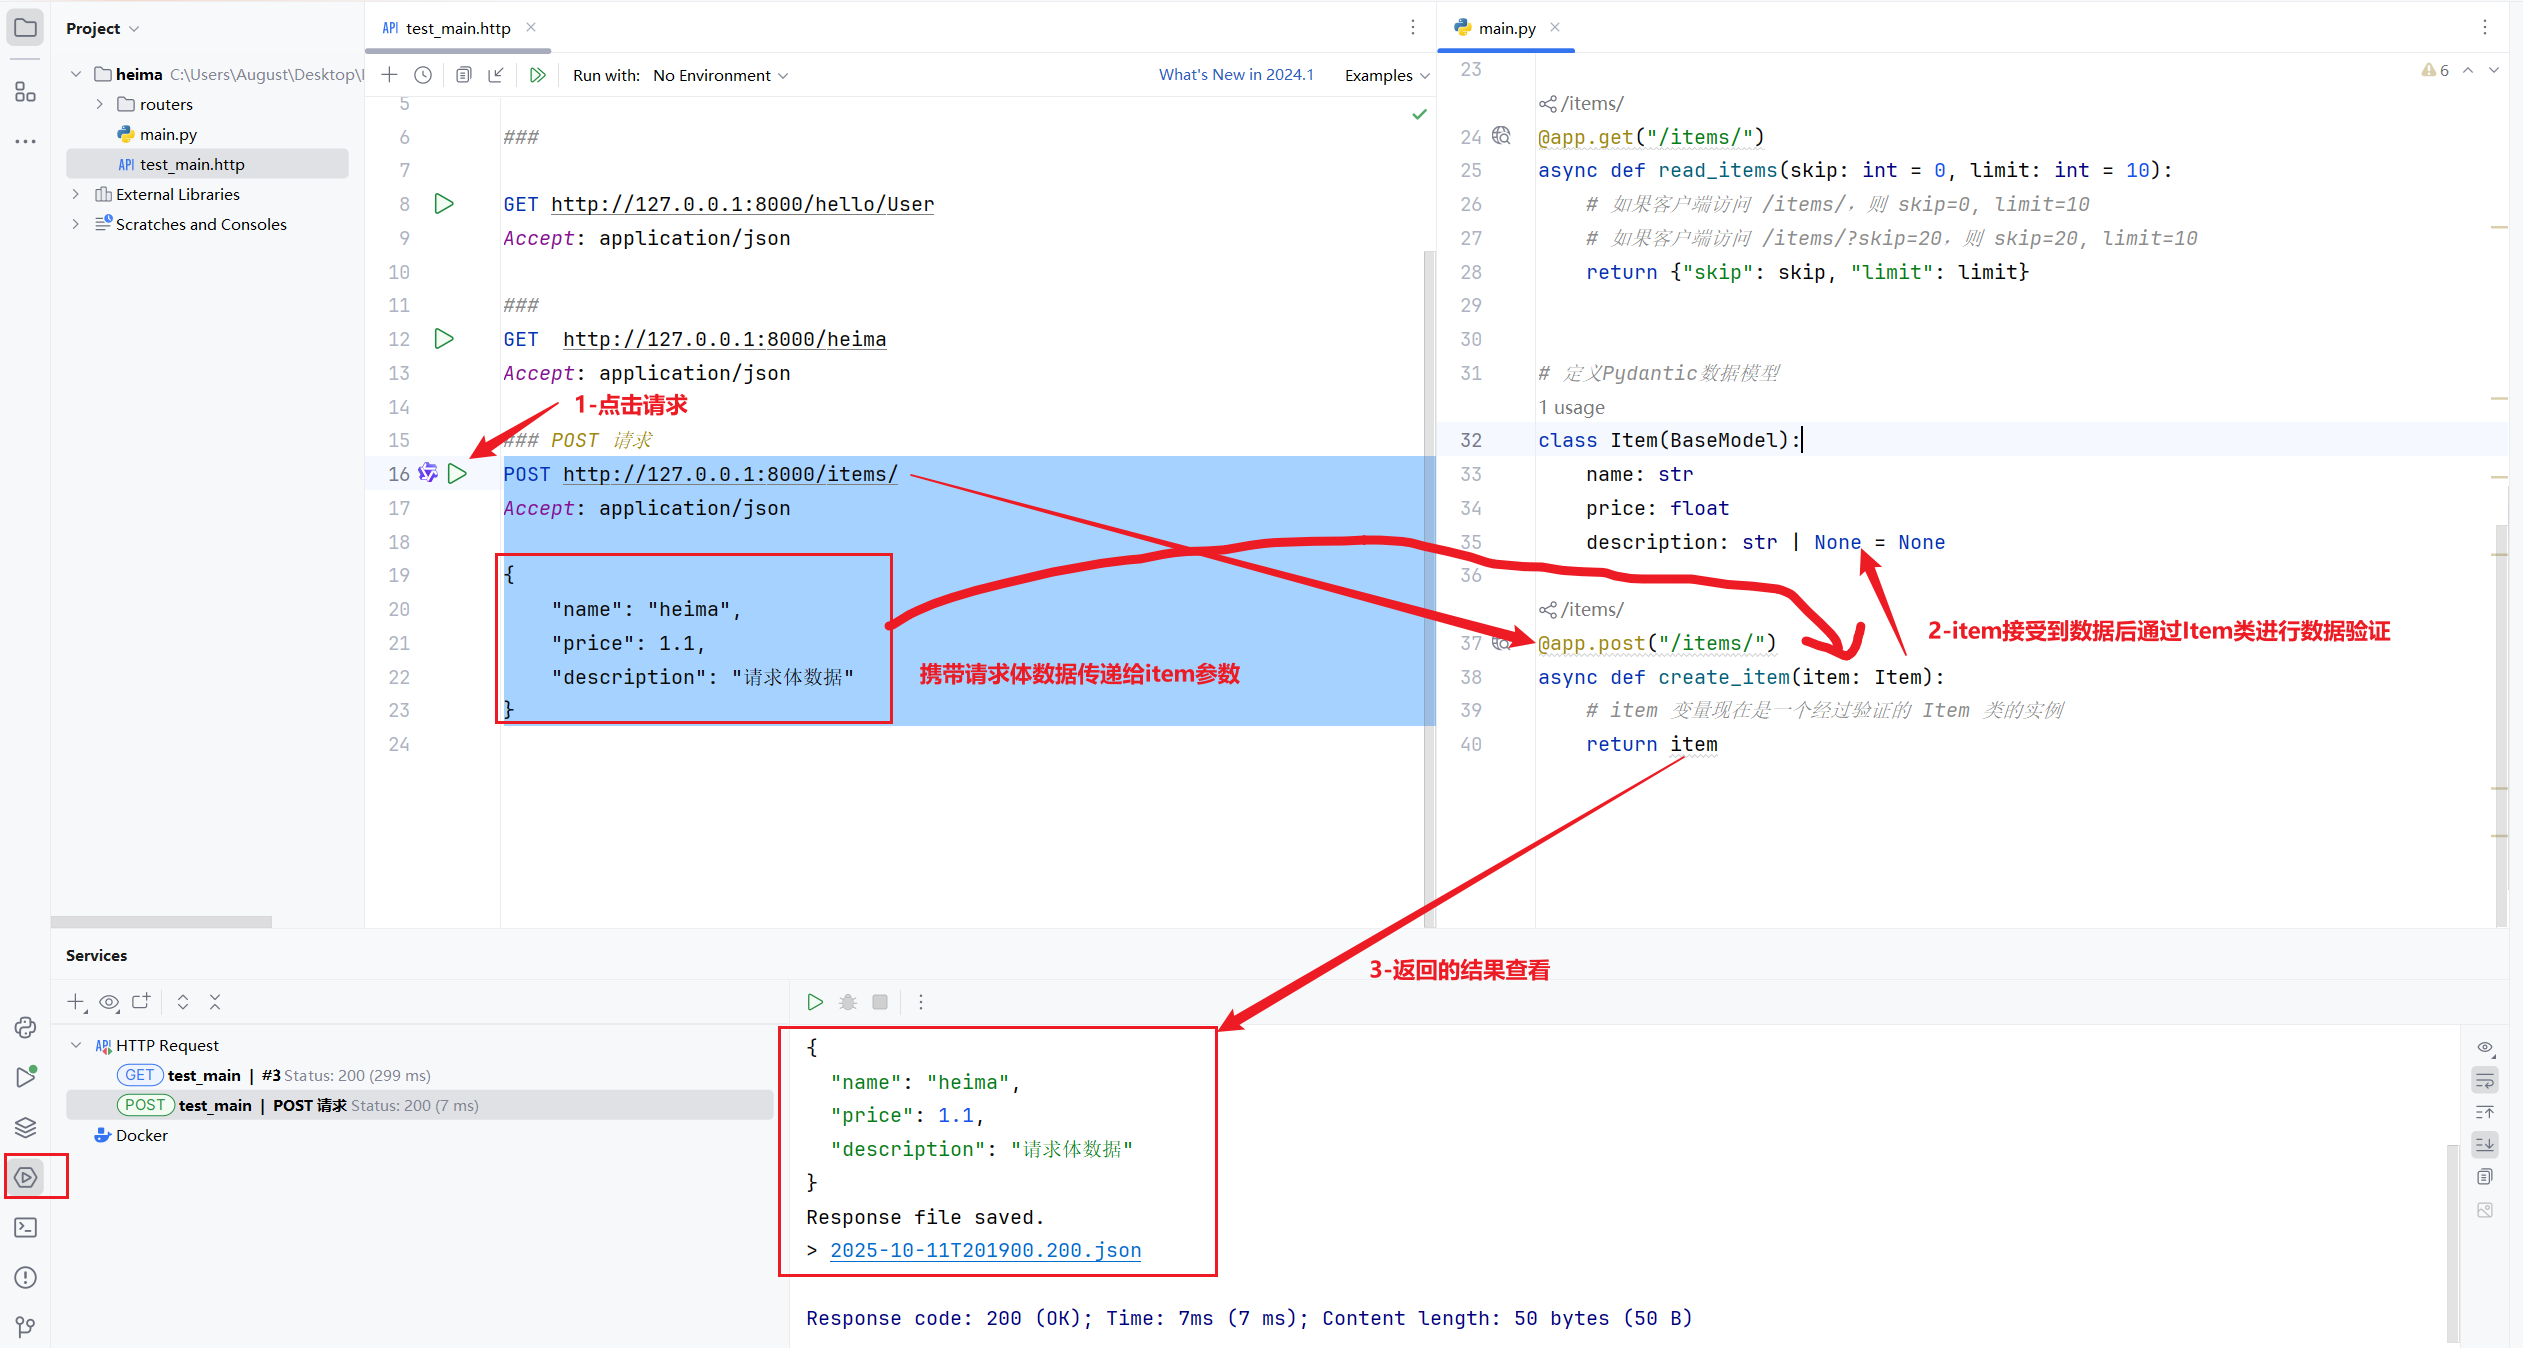This screenshot has width=2523, height=1348.
Task: Select the test_main.http editor tab
Action: 457,28
